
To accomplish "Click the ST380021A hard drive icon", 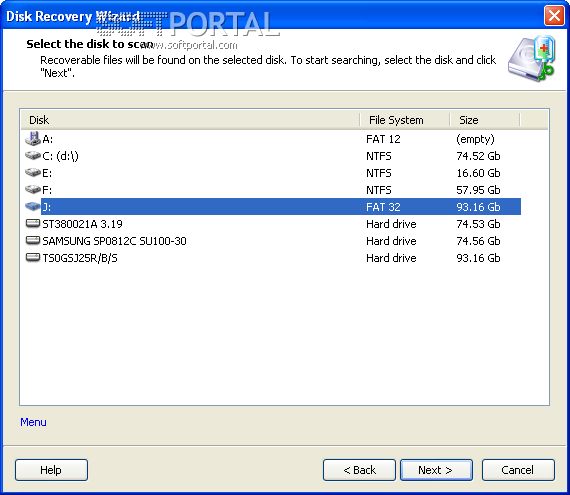I will click(x=33, y=223).
